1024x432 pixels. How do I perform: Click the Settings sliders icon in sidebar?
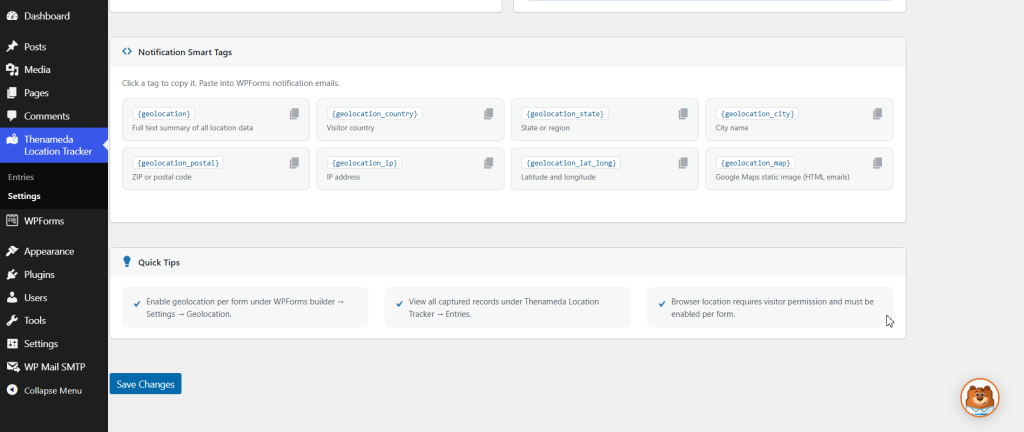12,344
